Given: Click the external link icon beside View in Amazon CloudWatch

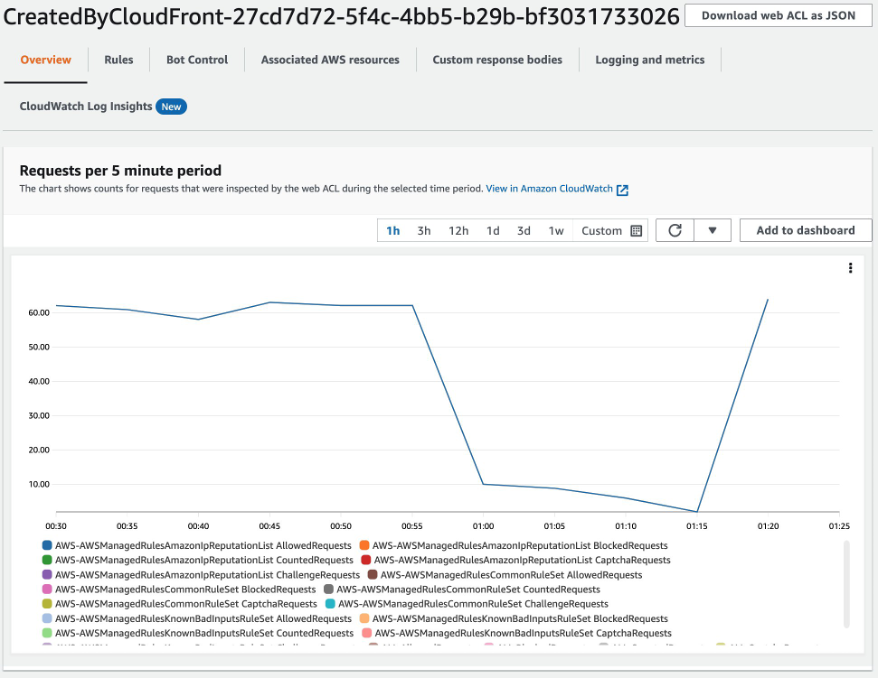Looking at the screenshot, I should tap(624, 188).
